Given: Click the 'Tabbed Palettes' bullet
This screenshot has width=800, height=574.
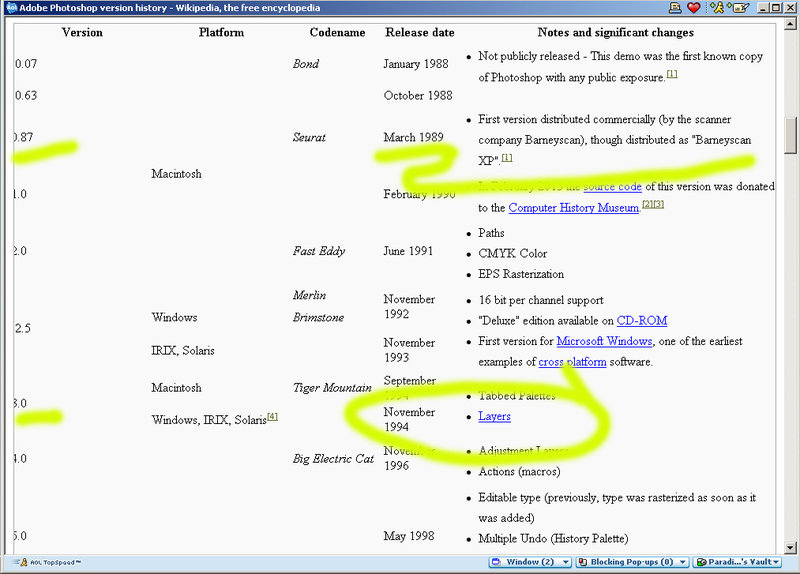Looking at the screenshot, I should (x=517, y=395).
